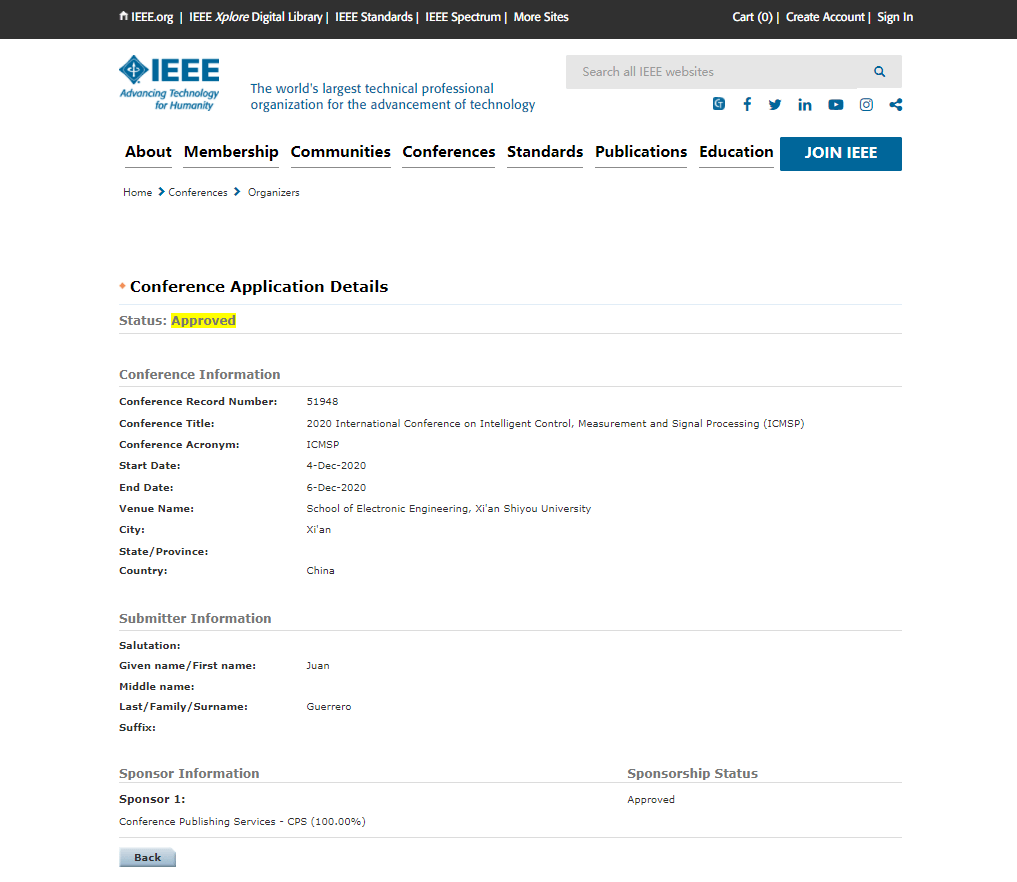Open IEEE Twitter page icon

tap(775, 104)
